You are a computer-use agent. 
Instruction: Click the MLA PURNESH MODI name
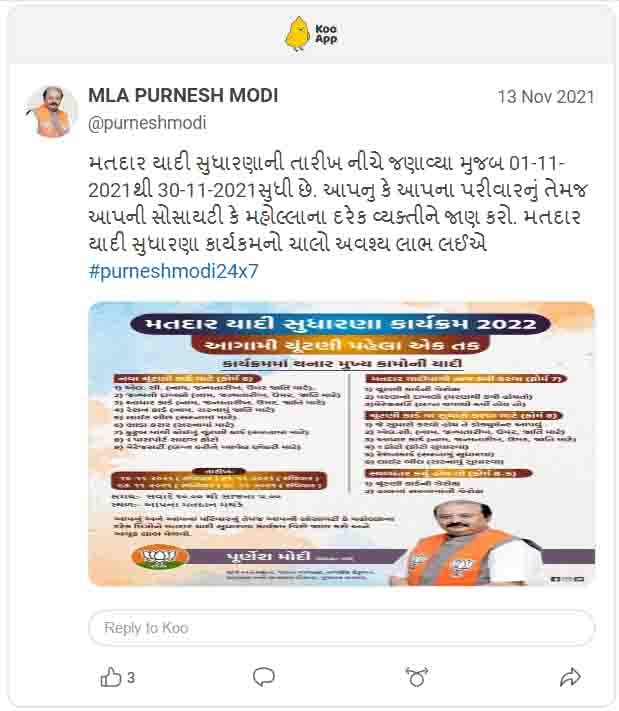click(x=183, y=95)
